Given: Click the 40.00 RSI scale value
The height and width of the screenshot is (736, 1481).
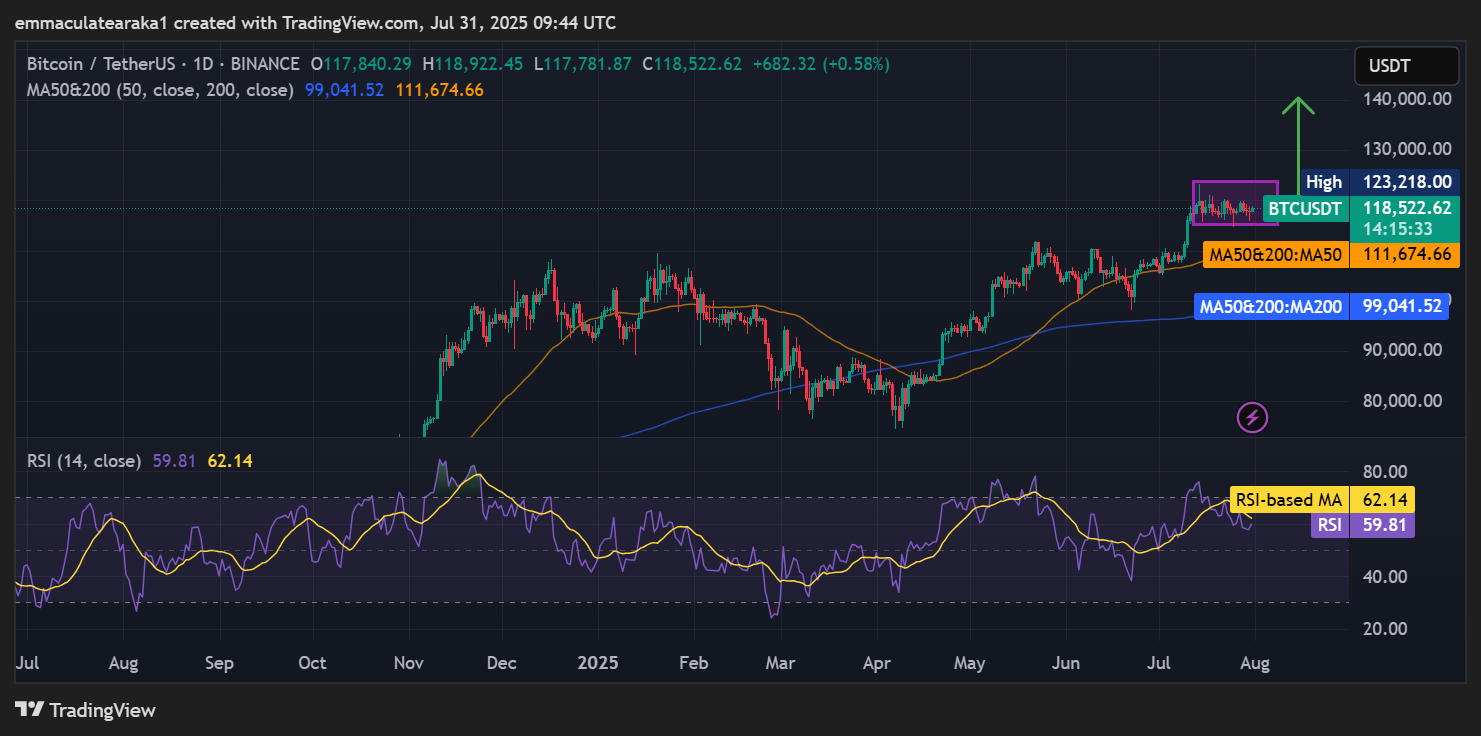Looking at the screenshot, I should (x=1386, y=576).
